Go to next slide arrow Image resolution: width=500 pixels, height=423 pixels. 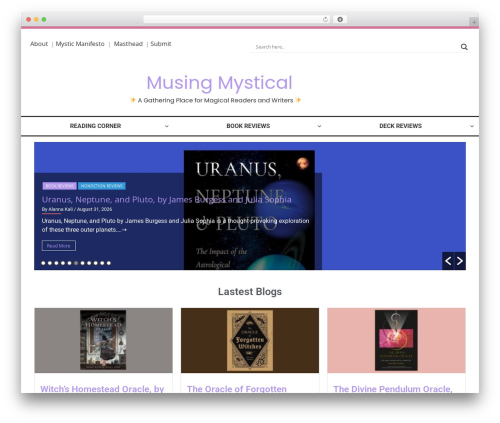point(460,261)
